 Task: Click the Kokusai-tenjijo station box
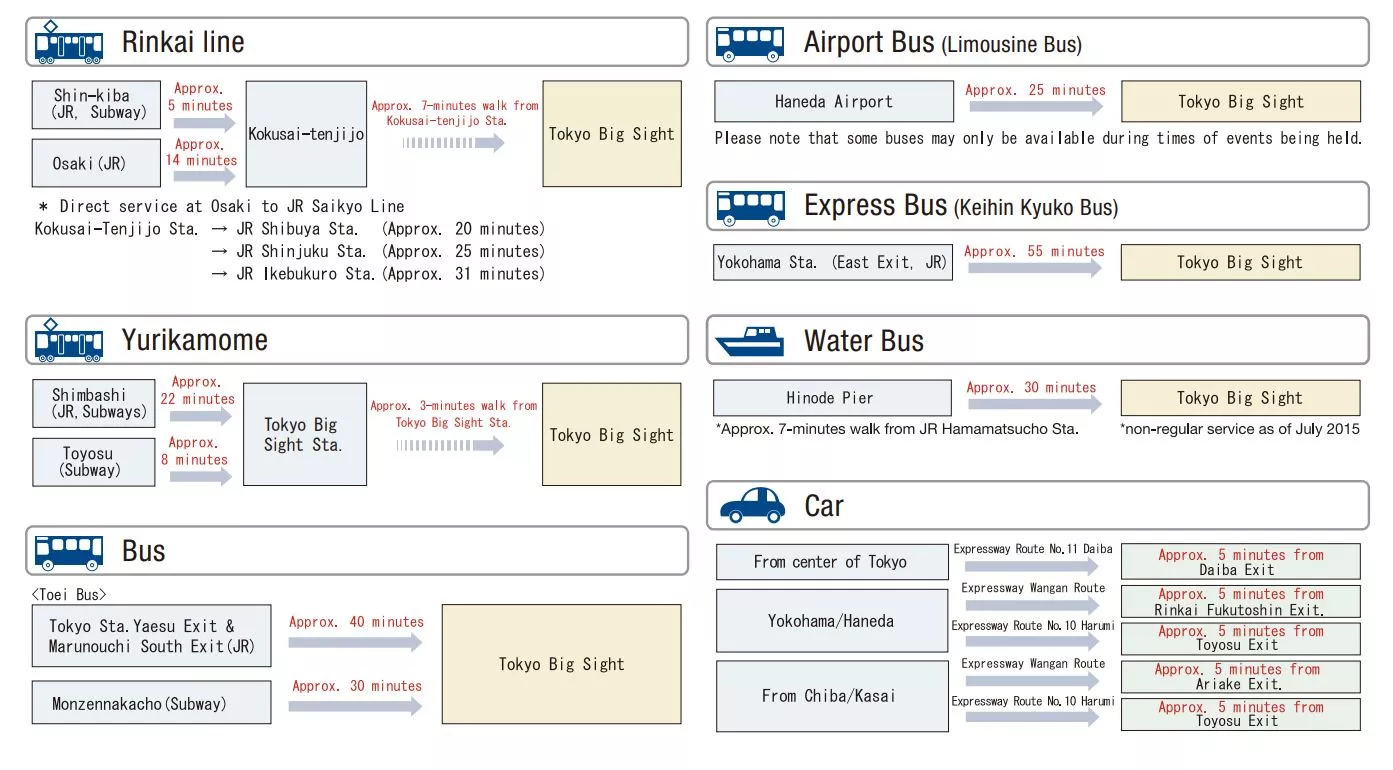click(x=306, y=134)
